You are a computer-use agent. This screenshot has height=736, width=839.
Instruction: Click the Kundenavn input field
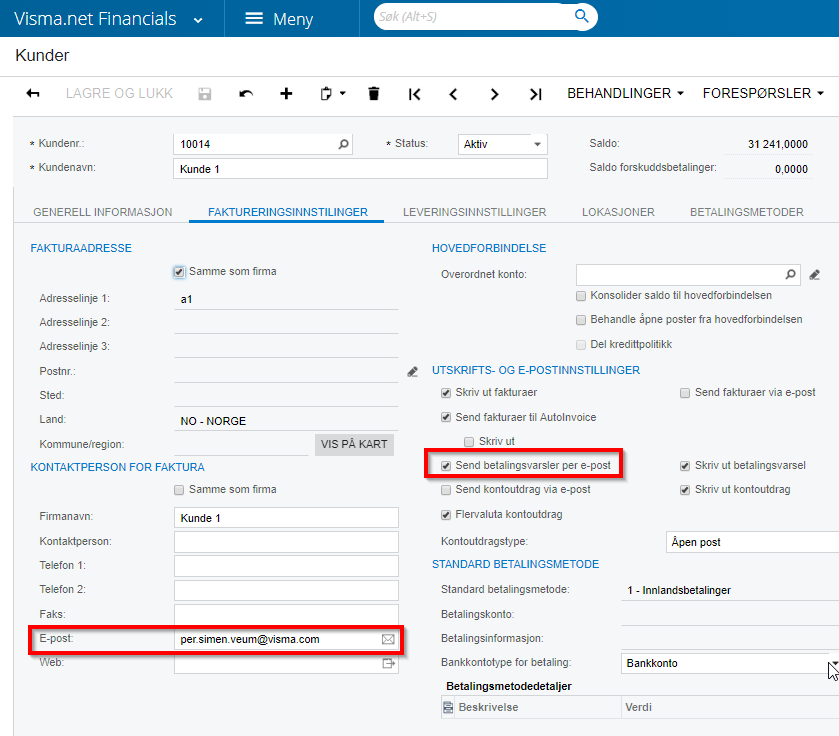(360, 169)
